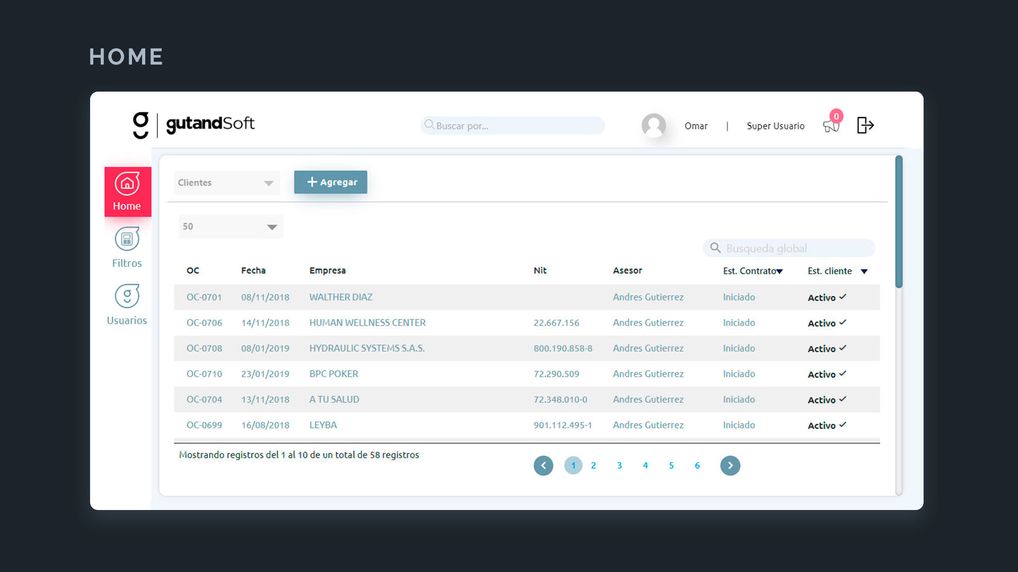Image resolution: width=1018 pixels, height=572 pixels.
Task: Click the vertical scrollbar thumb
Action: (x=899, y=221)
